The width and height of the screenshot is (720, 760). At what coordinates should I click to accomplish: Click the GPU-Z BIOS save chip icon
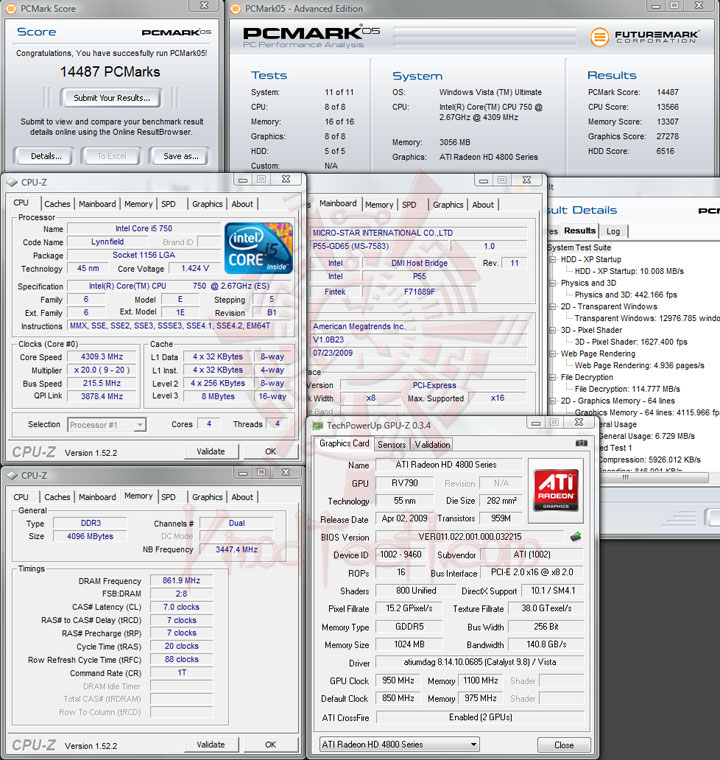pyautogui.click(x=576, y=537)
